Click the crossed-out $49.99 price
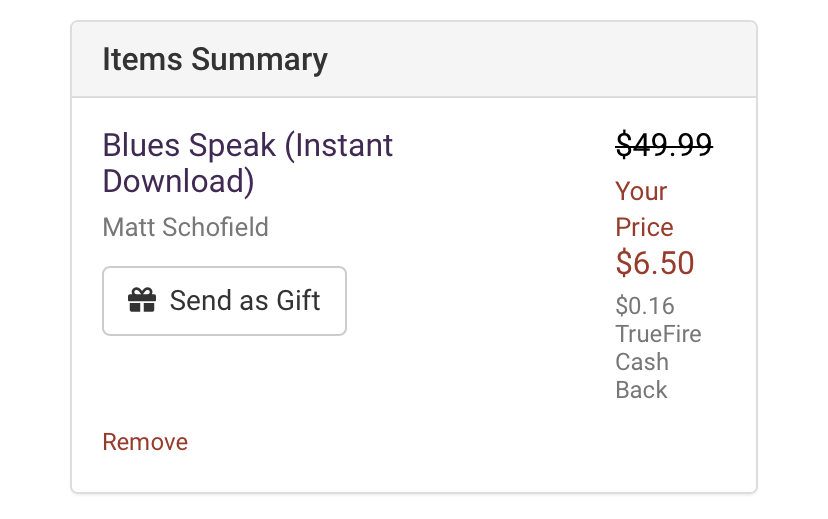Image resolution: width=828 pixels, height=519 pixels. point(664,145)
